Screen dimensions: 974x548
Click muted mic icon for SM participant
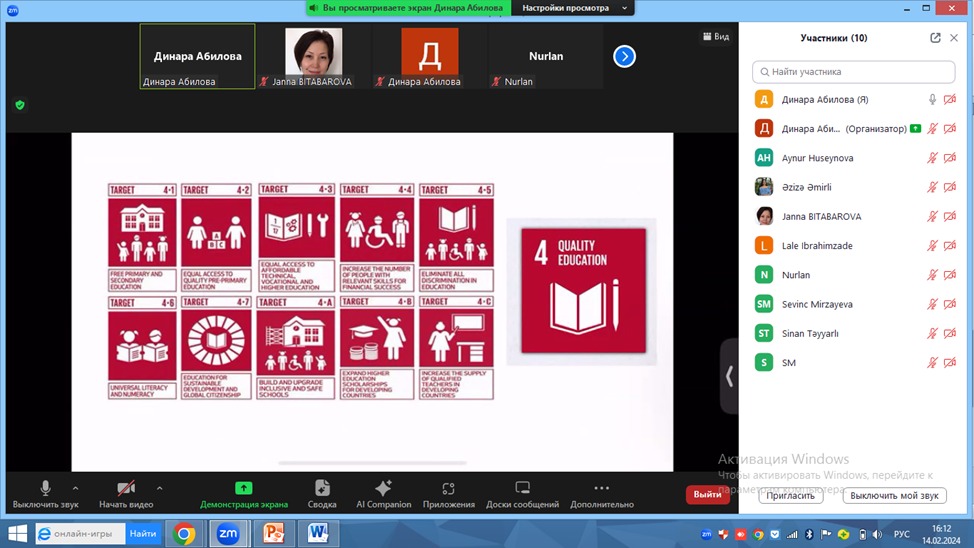coord(932,362)
